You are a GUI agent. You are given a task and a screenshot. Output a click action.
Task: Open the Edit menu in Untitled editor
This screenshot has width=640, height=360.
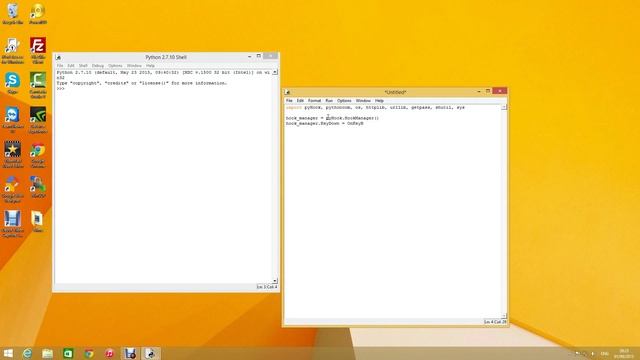click(x=300, y=100)
